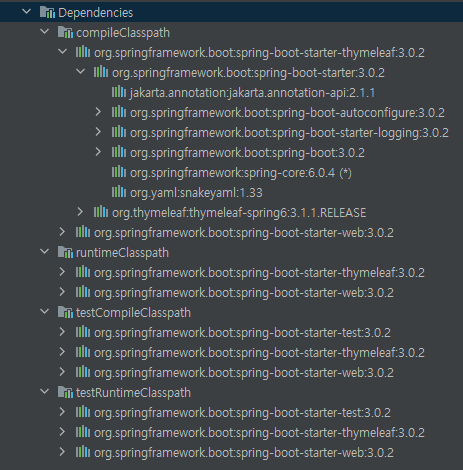The width and height of the screenshot is (463, 470).
Task: Select text 'org.springframework.boot:spring-boot-starter:3.0.2'
Action: pos(248,73)
